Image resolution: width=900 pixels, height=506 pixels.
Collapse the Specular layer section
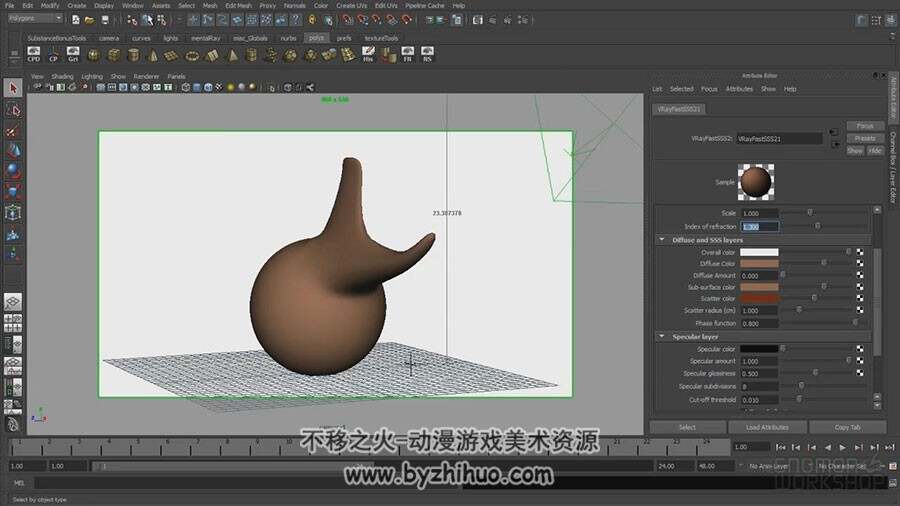click(662, 337)
